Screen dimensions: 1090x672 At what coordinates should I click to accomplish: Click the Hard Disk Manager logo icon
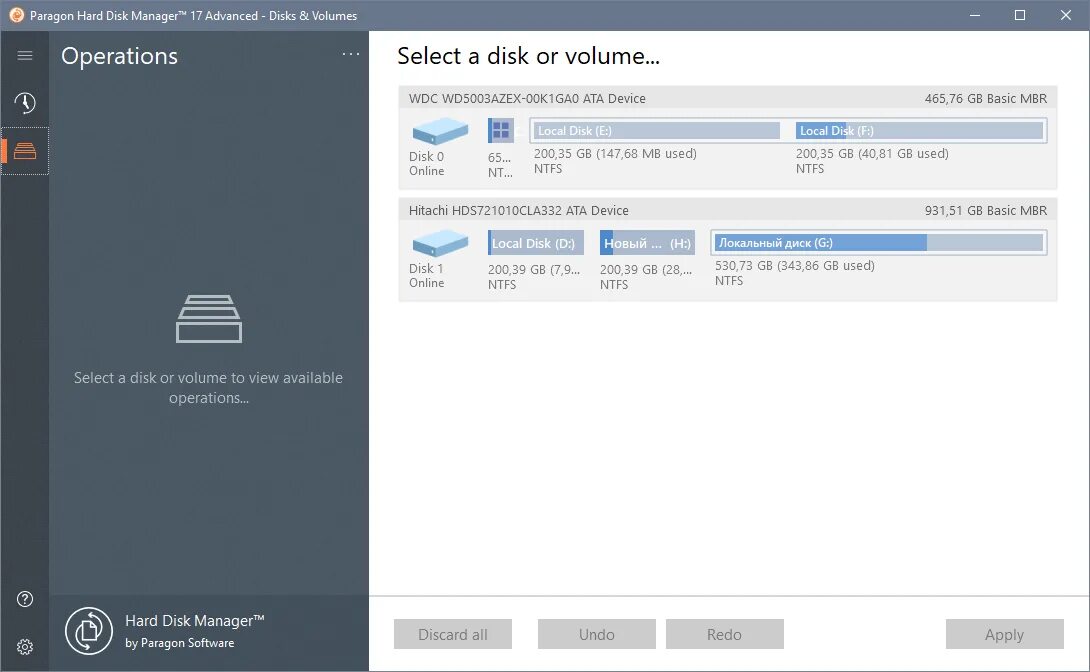point(89,631)
